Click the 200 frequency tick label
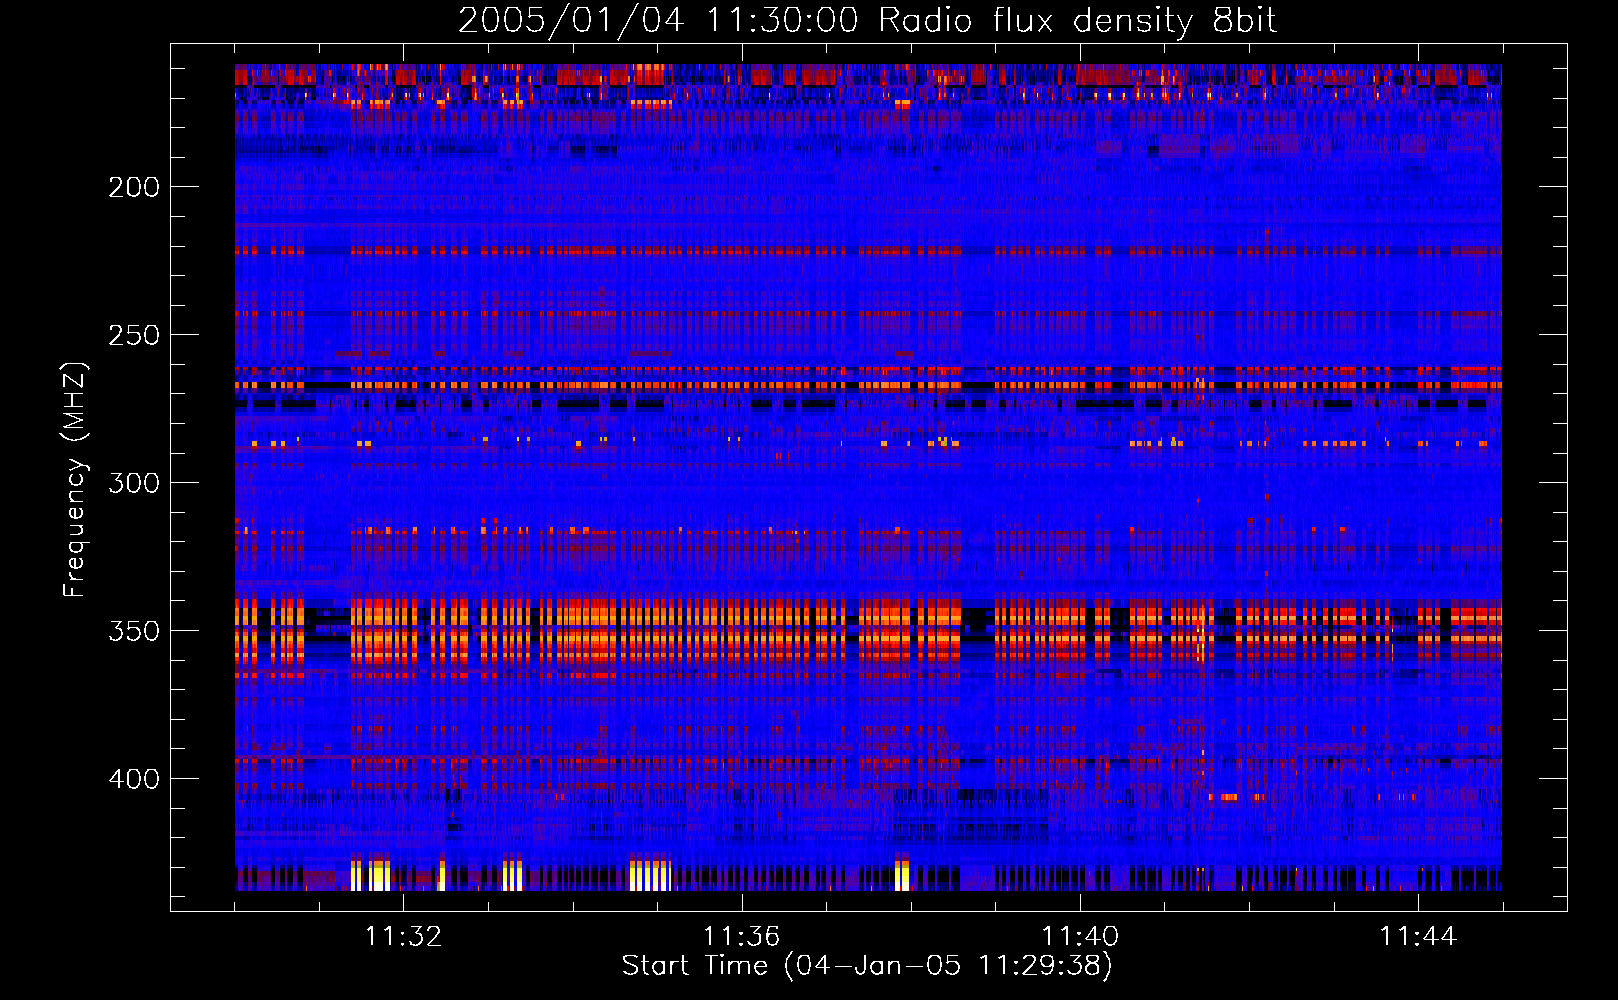Viewport: 1618px width, 1000px height. click(134, 187)
